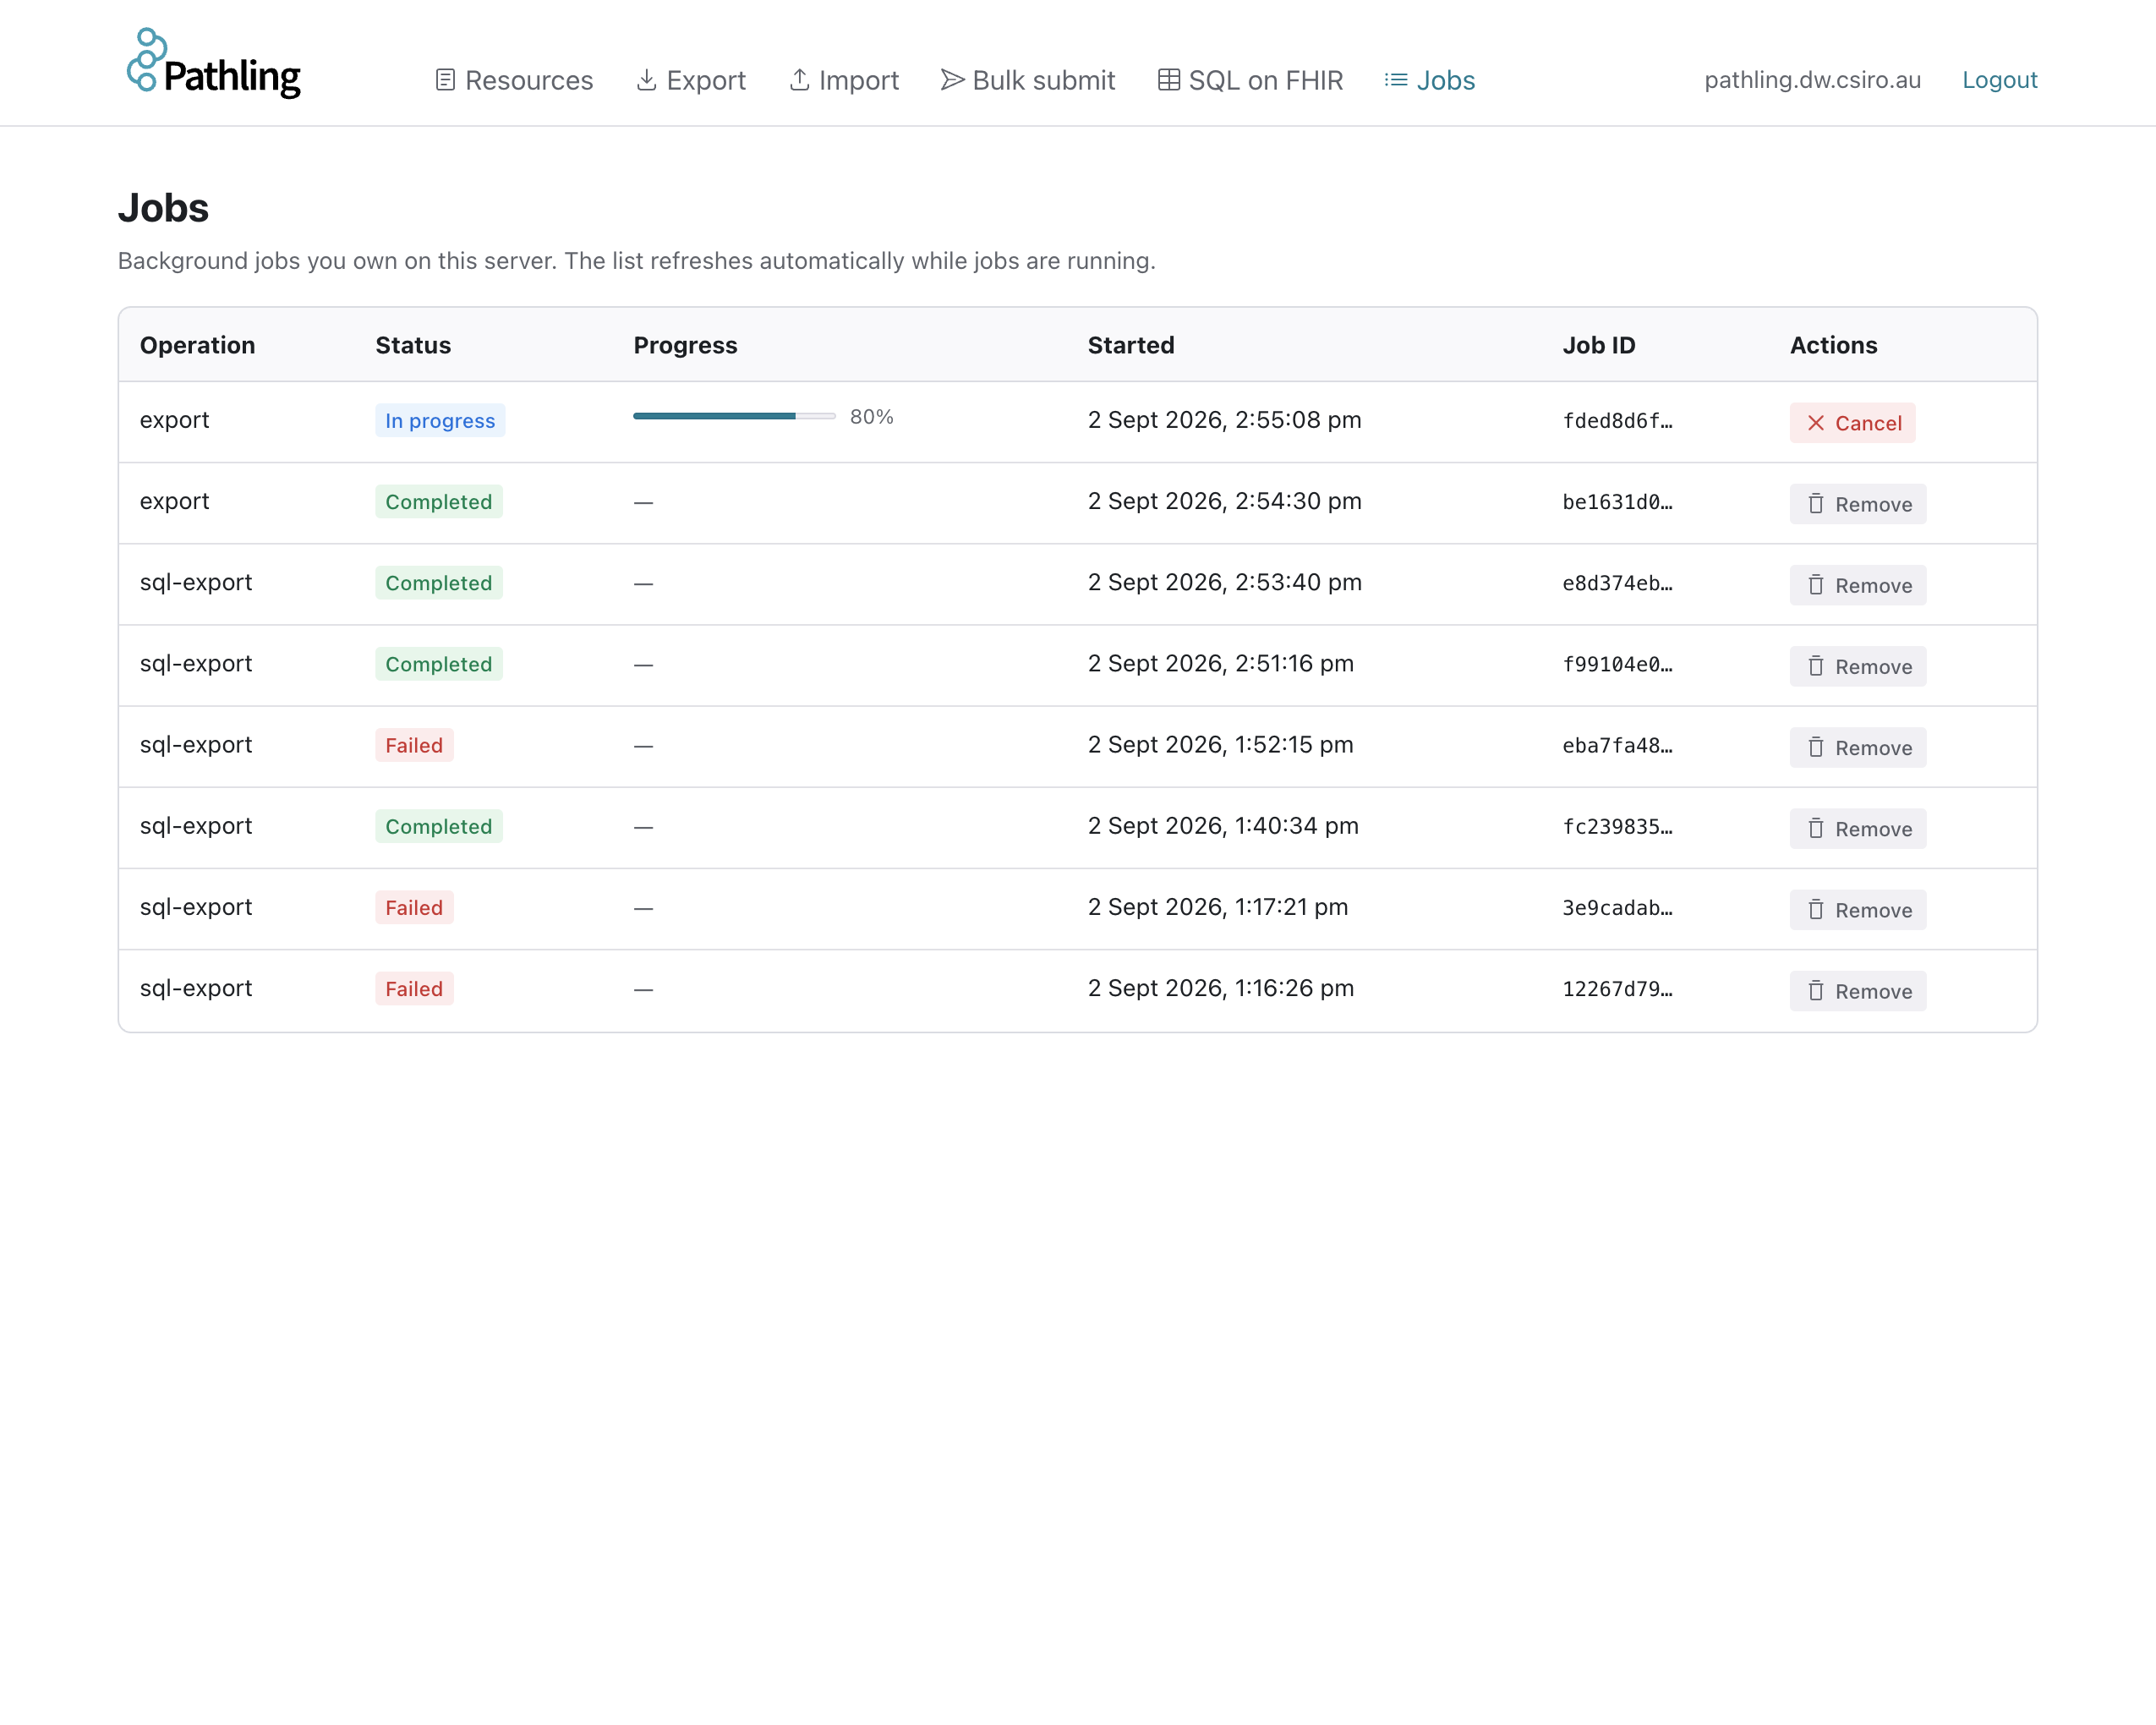2156x1725 pixels.
Task: Click trash icon for job 3e9cadab
Action: click(x=1816, y=910)
